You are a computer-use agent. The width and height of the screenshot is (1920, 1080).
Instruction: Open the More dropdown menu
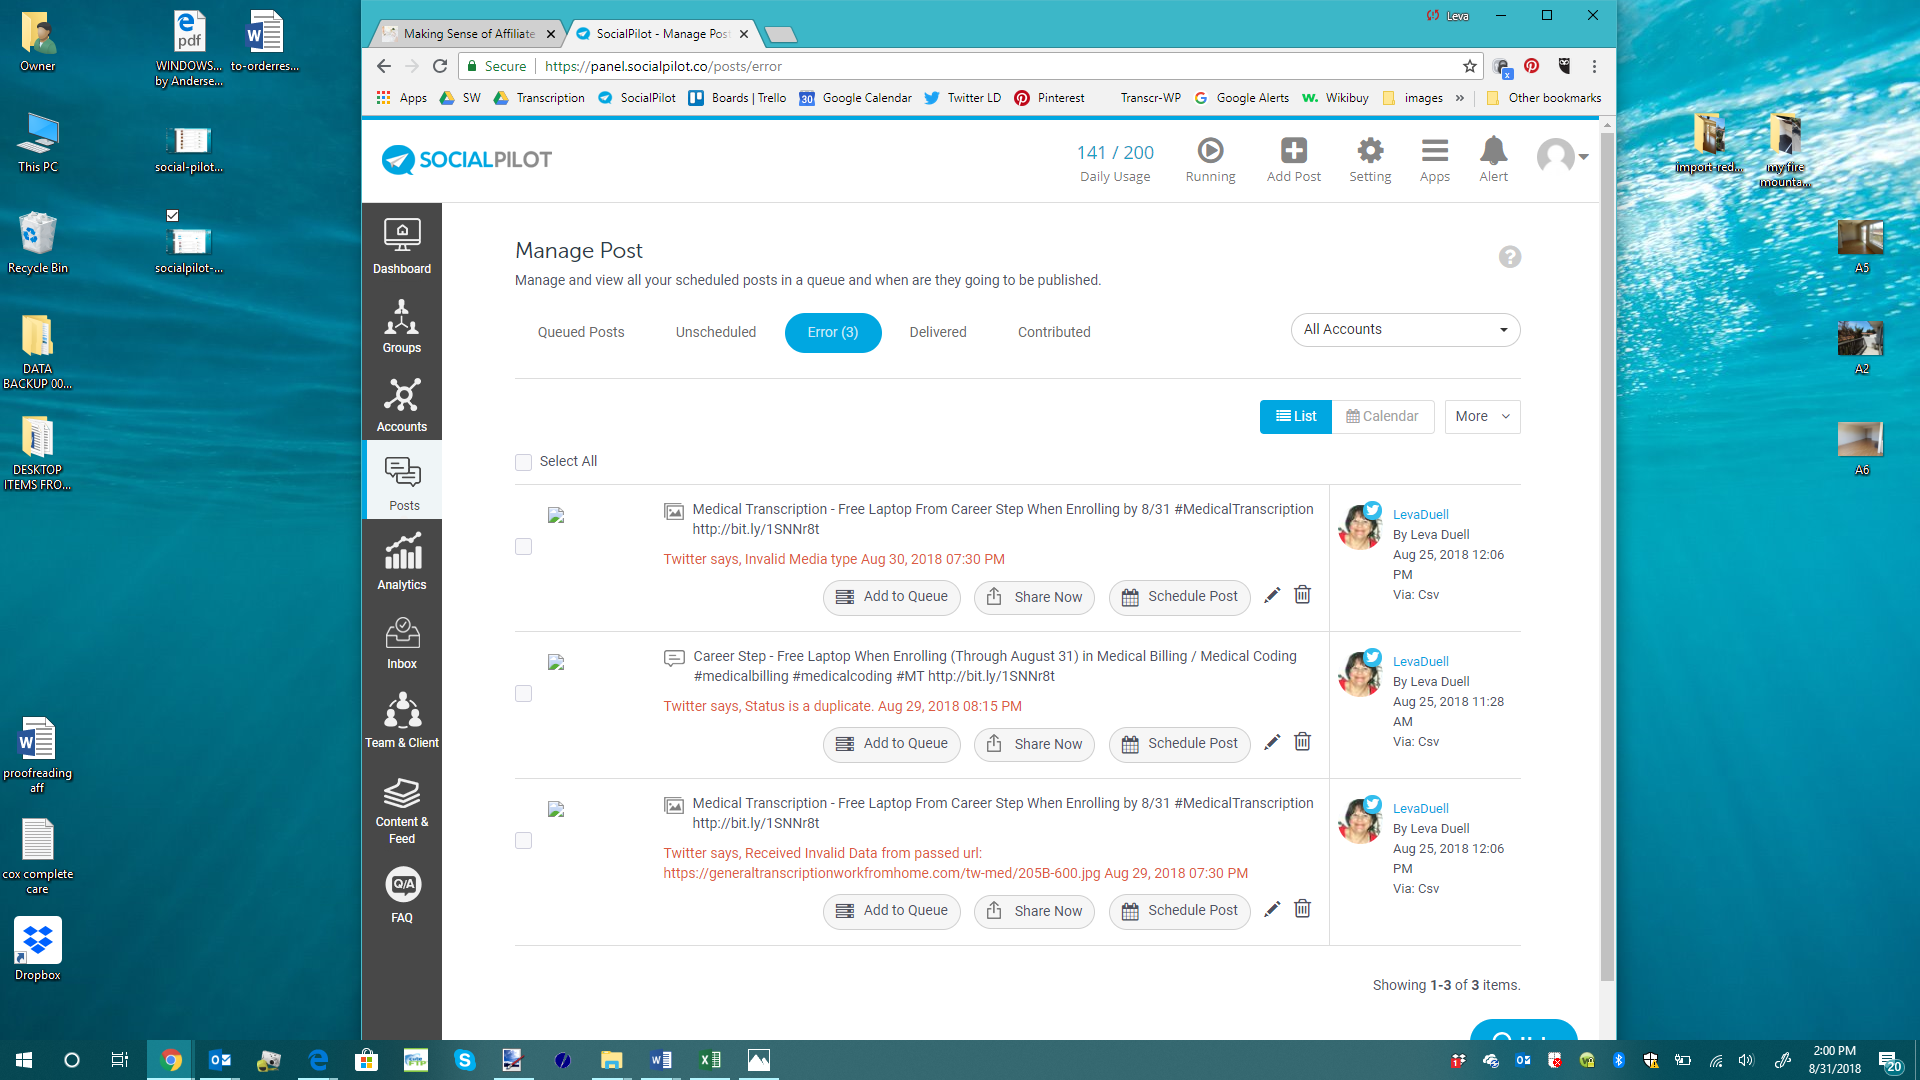coord(1482,417)
